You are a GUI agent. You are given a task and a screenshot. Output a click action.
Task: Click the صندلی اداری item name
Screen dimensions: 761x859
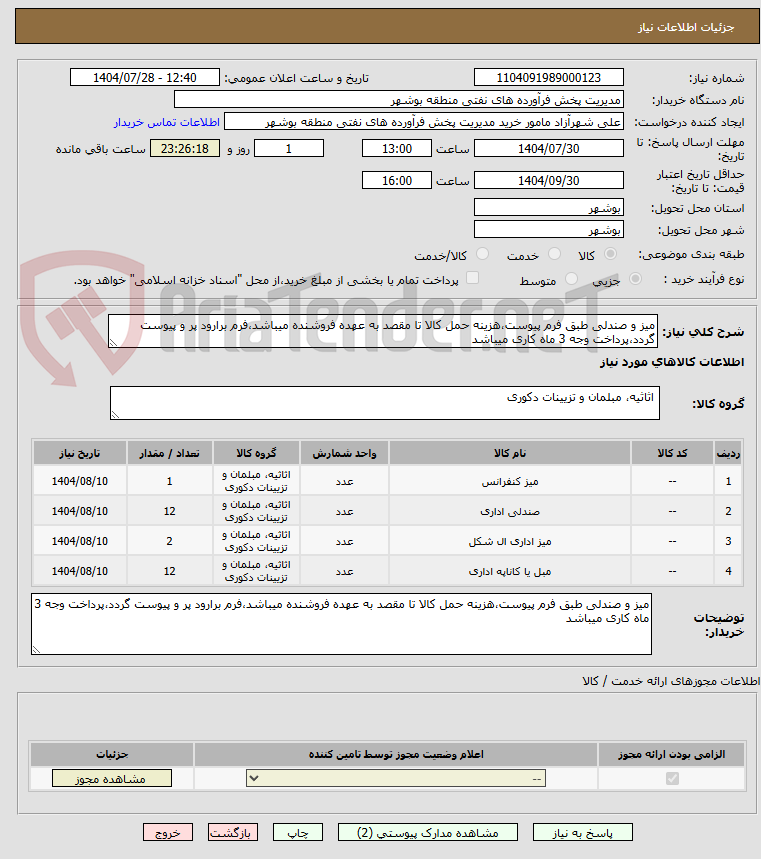[510, 512]
